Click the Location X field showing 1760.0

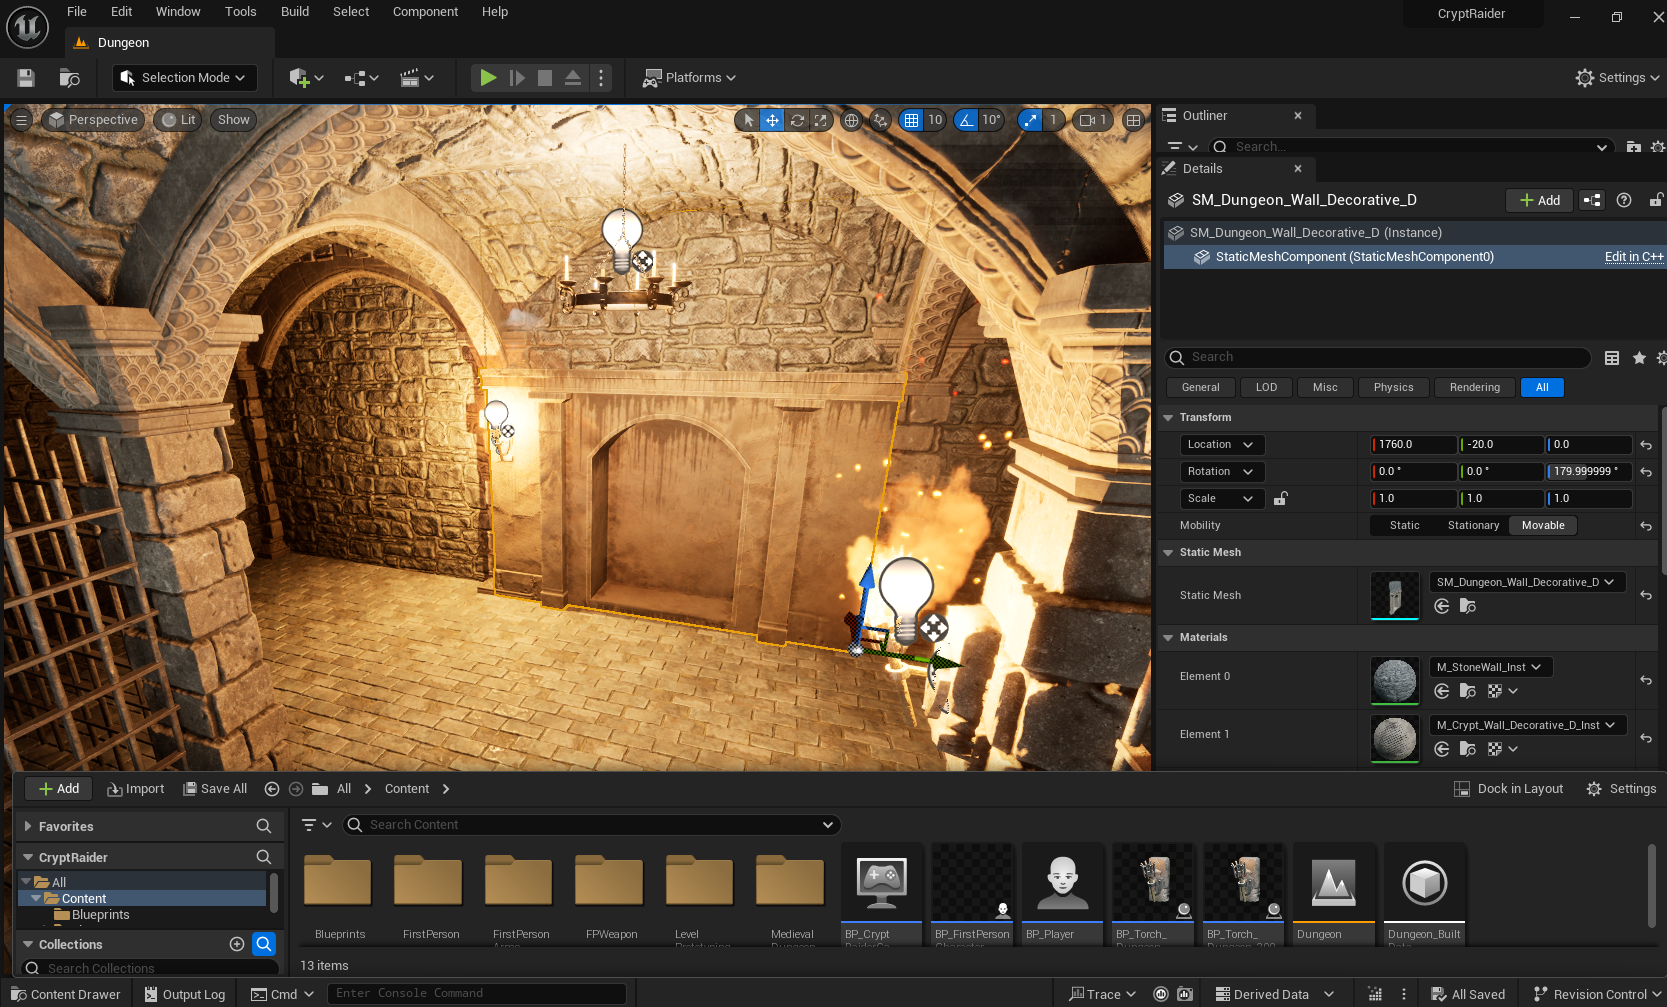coord(1413,445)
